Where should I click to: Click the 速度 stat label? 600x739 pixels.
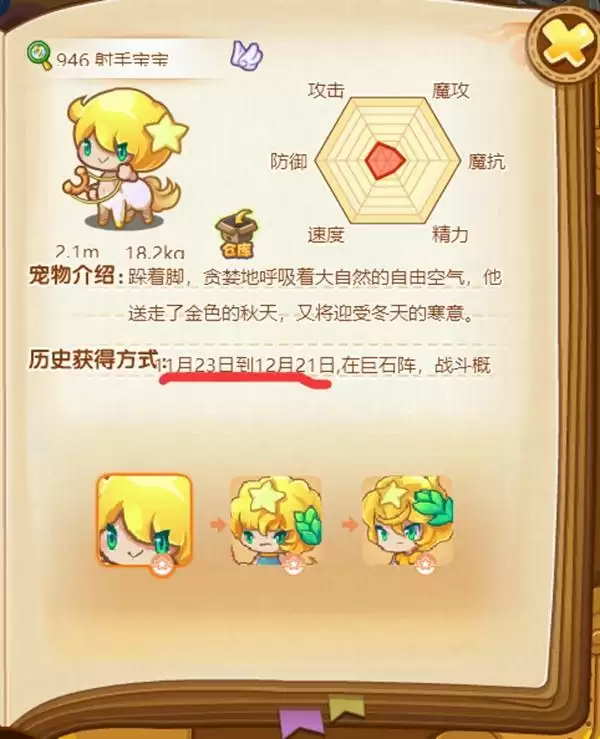(x=326, y=234)
